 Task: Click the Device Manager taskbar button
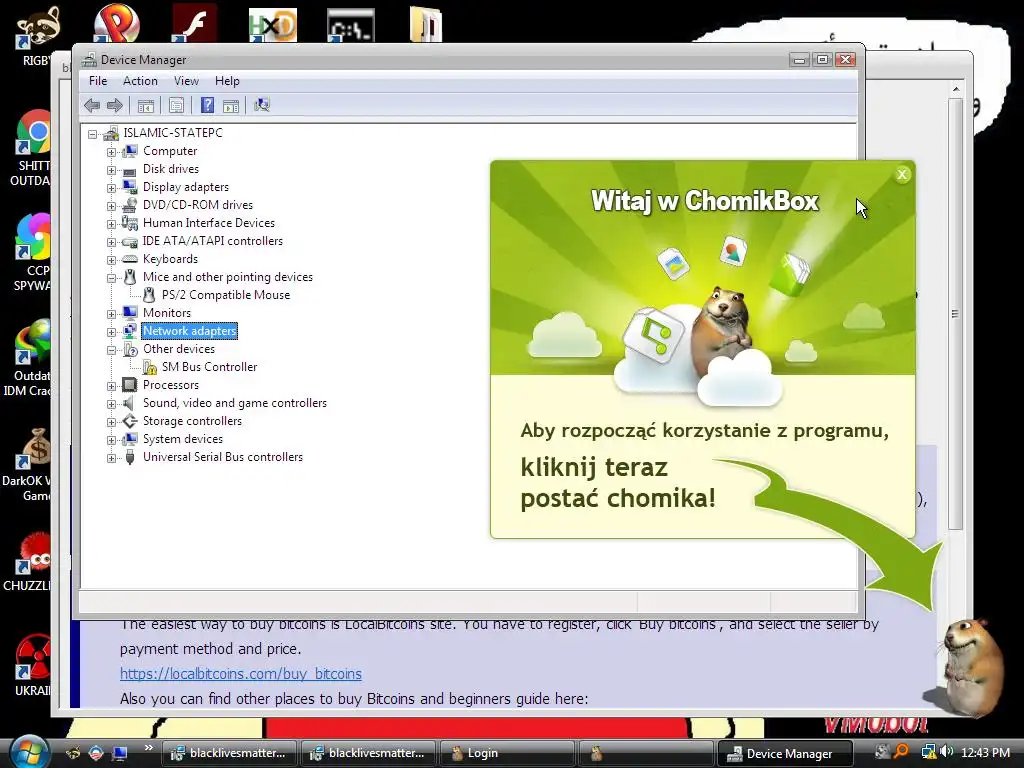click(784, 754)
